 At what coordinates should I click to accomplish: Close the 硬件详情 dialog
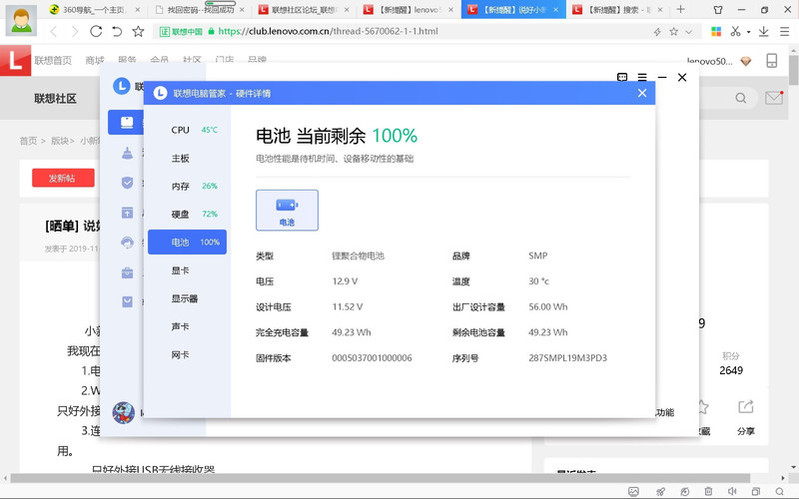642,93
